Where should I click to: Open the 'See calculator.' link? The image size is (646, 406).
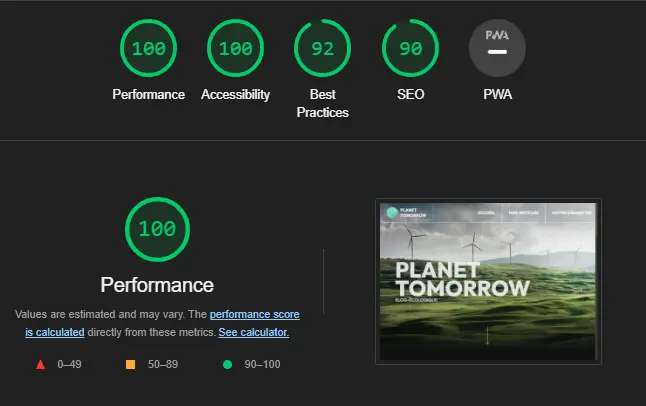point(253,332)
